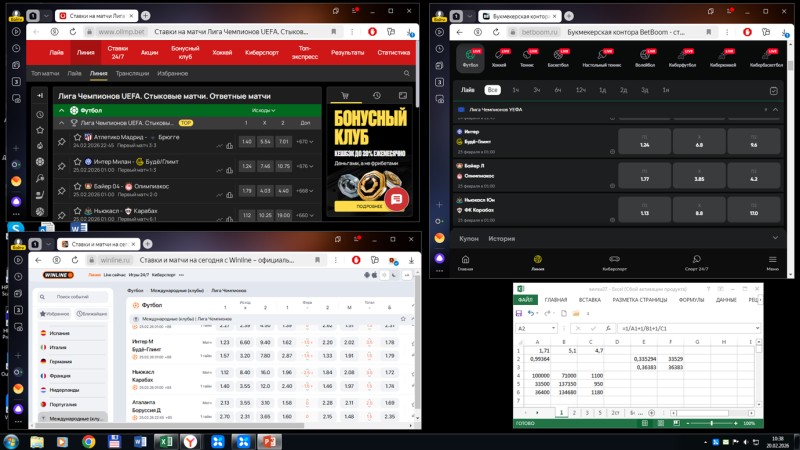This screenshot has width=800, height=450.
Task: Open the Спорт 24/7 icon in BetBoom
Action: pos(696,262)
